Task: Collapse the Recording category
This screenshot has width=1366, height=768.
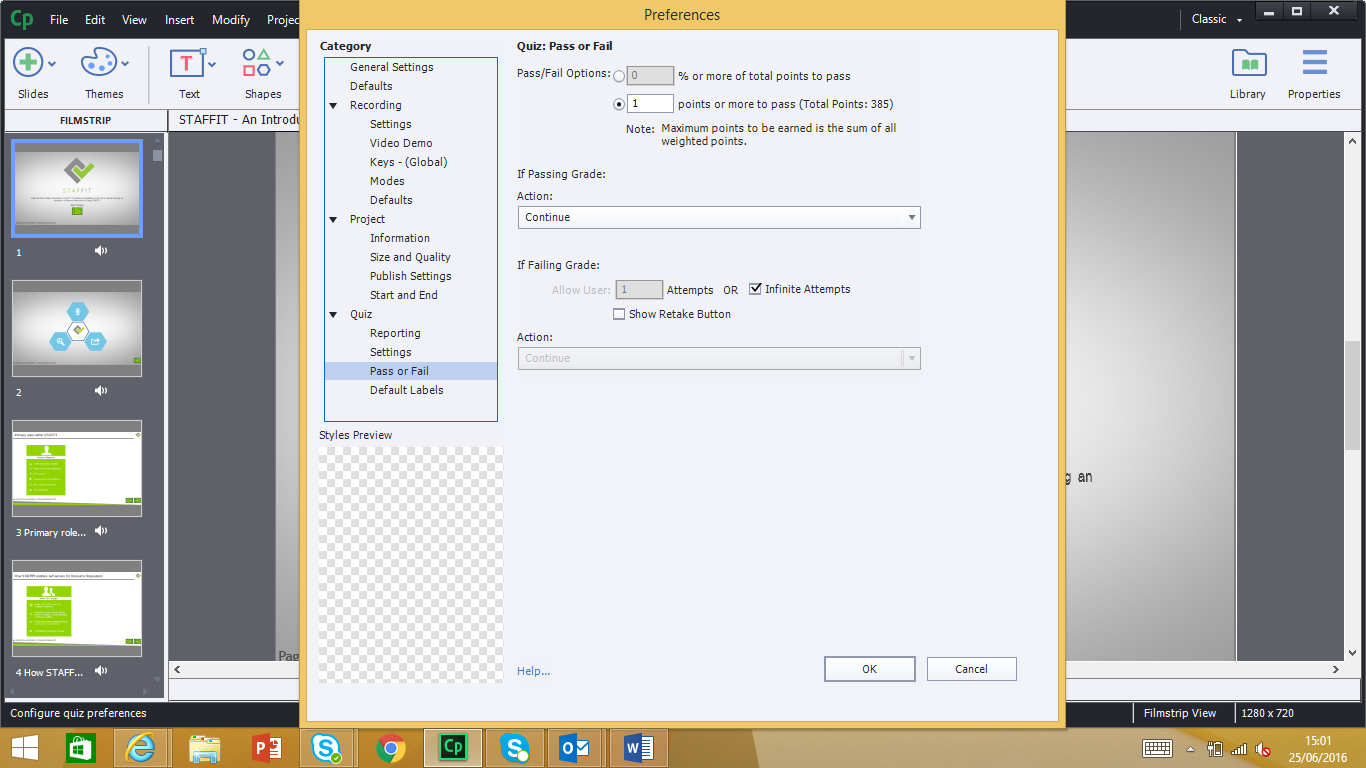Action: point(334,105)
